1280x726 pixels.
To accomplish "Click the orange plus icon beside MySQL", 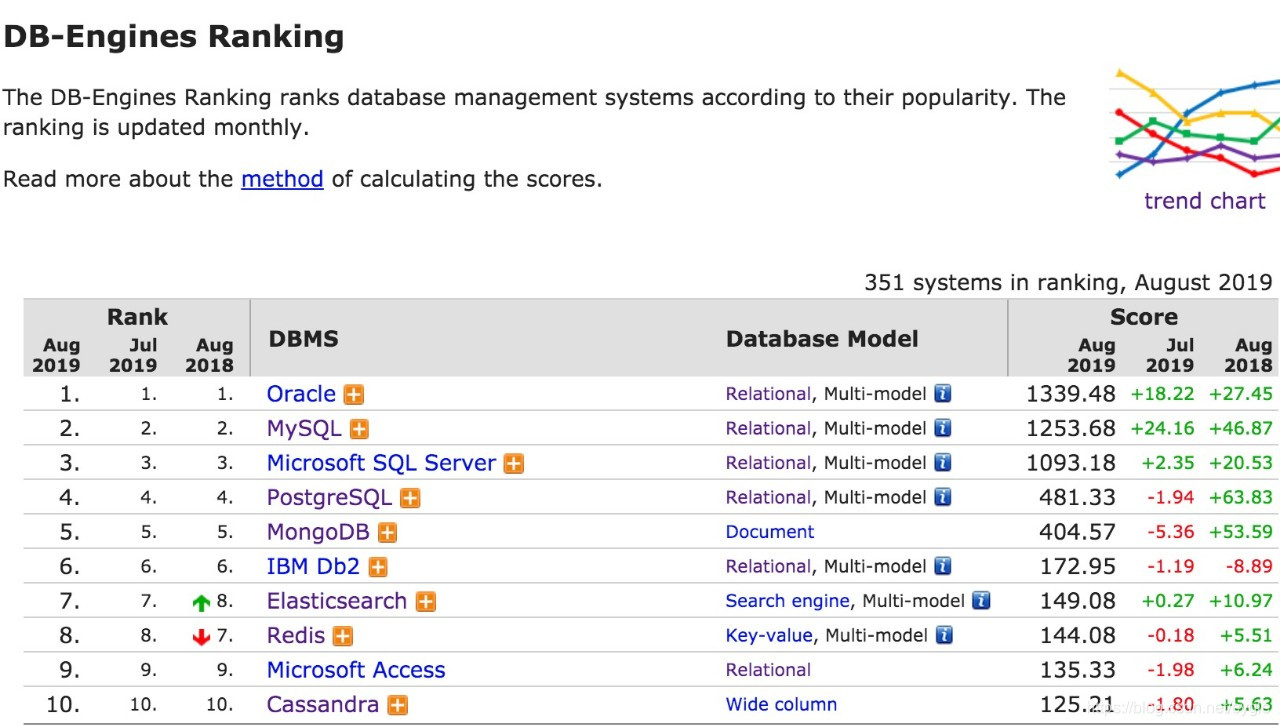I will coord(359,429).
